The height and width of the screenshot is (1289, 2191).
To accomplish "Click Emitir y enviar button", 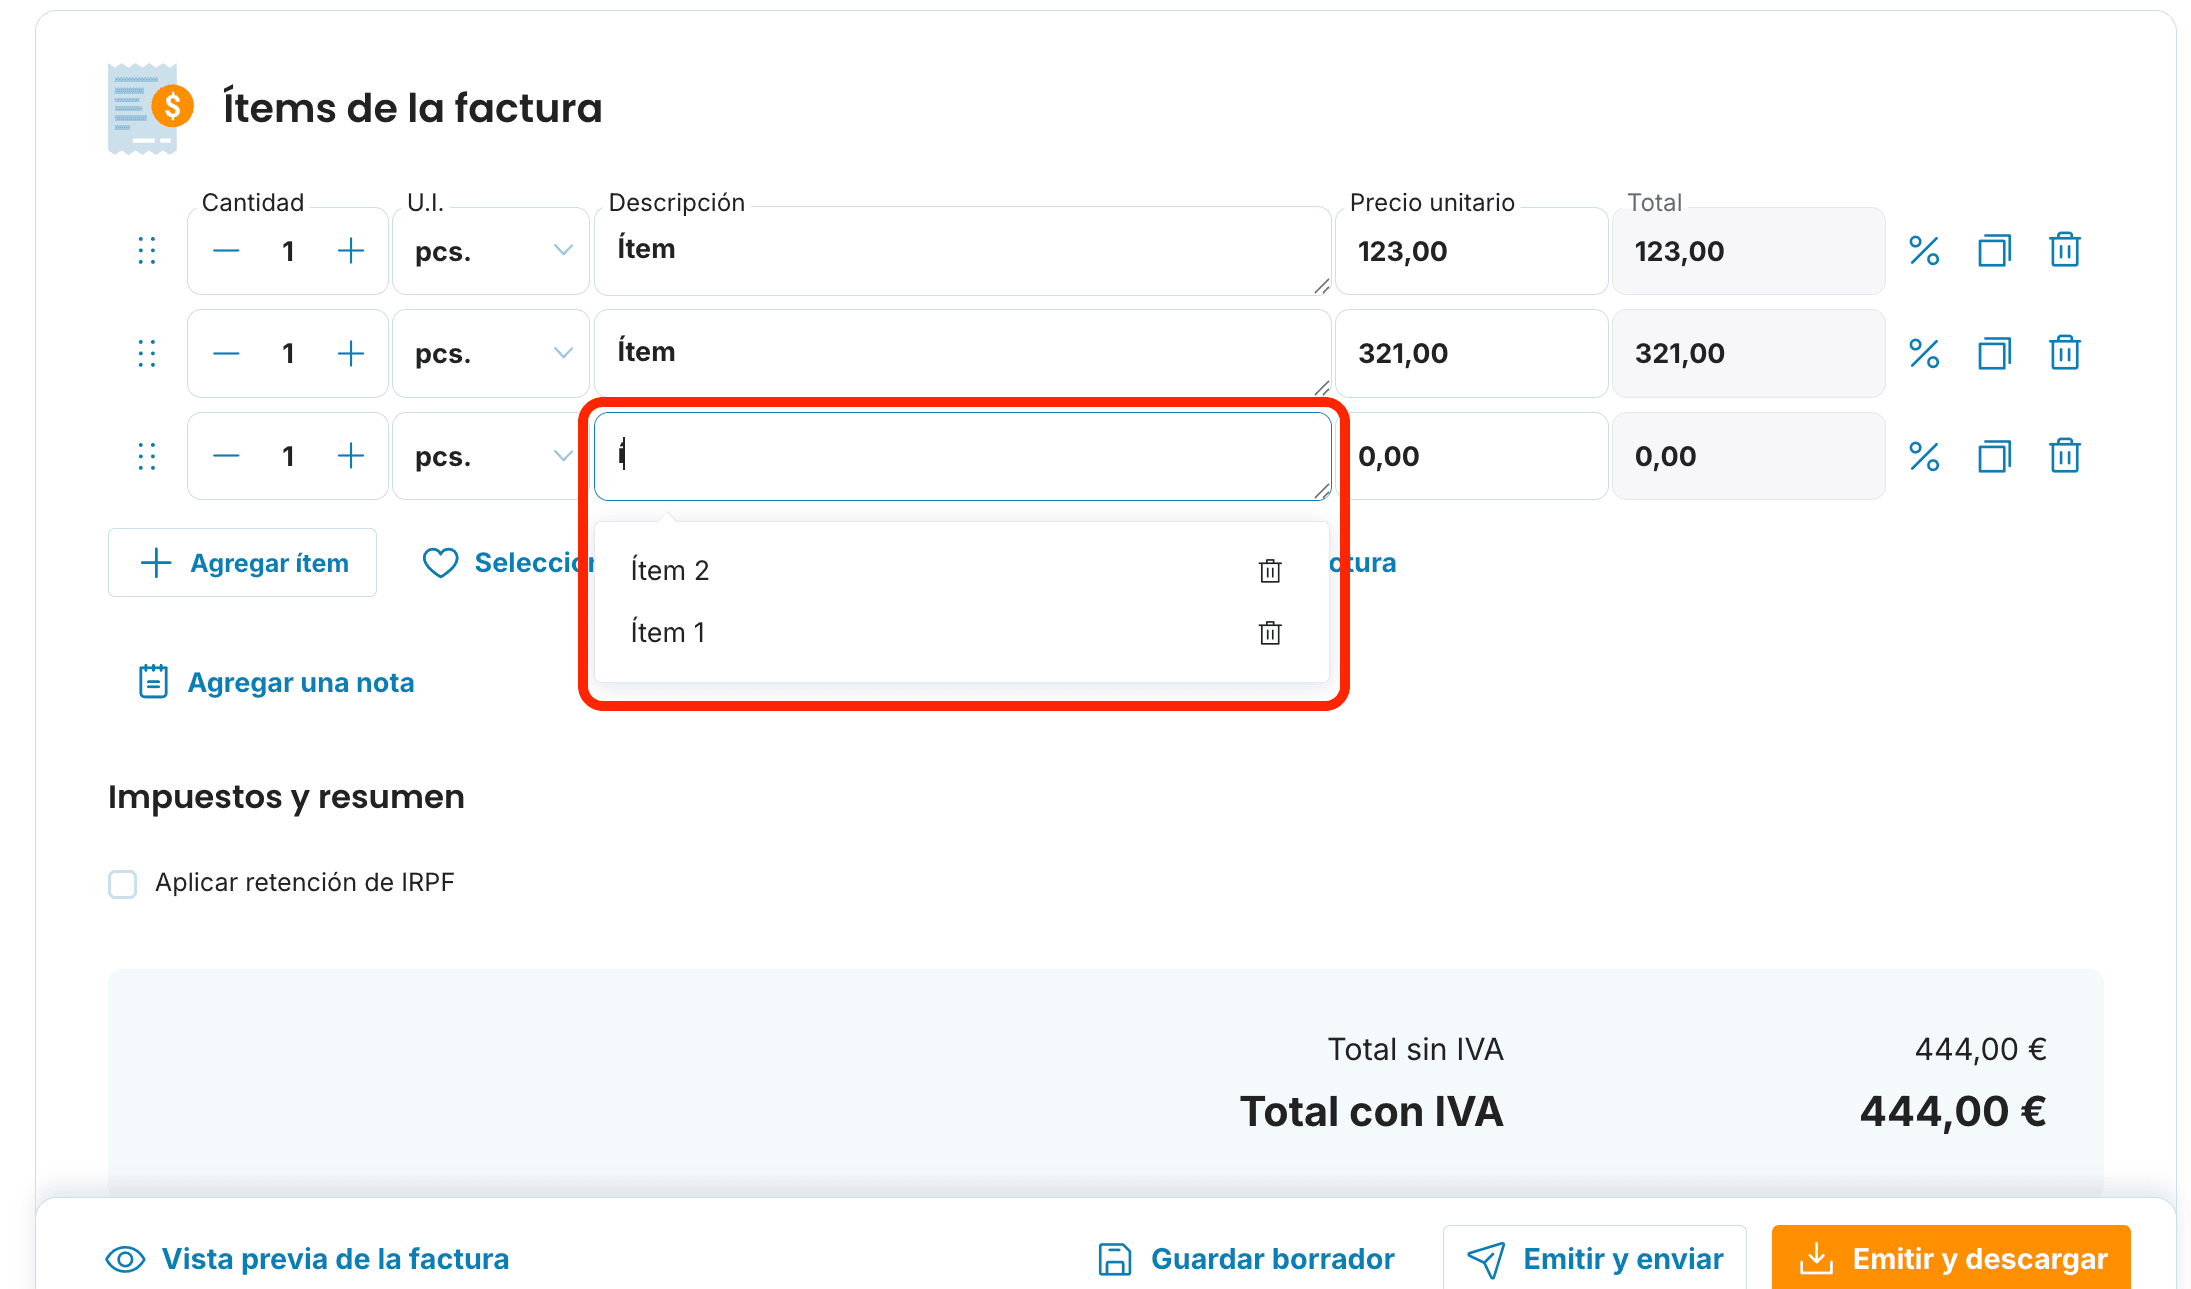I will [x=1595, y=1258].
